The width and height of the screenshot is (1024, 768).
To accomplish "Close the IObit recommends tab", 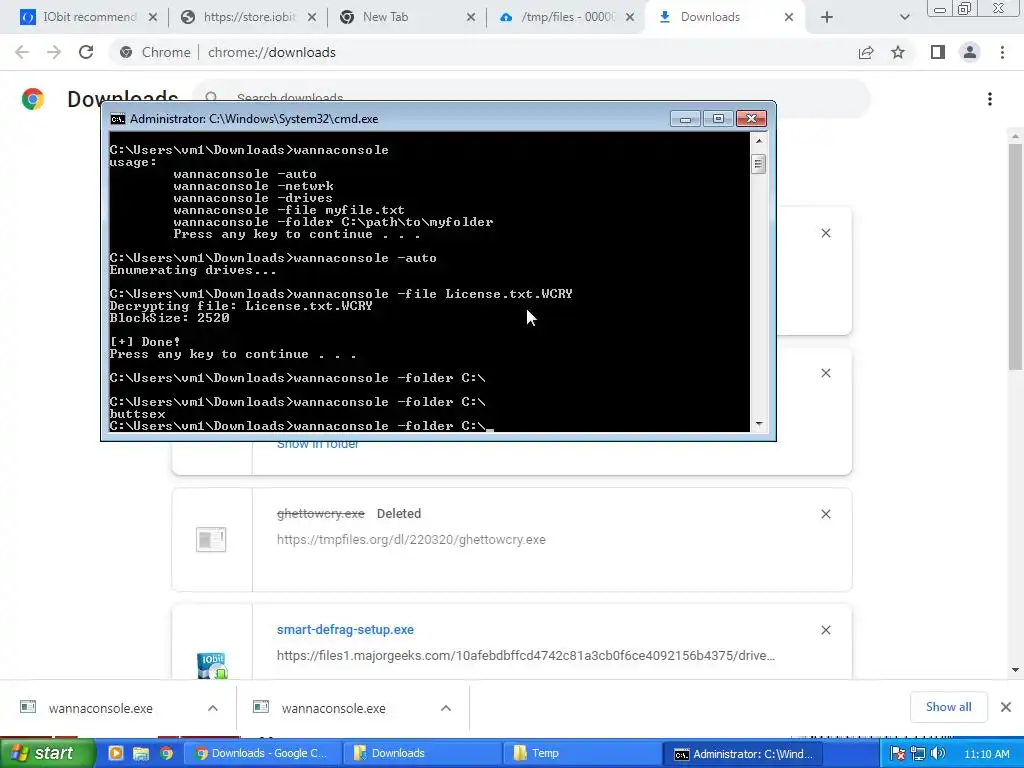I will pyautogui.click(x=153, y=18).
